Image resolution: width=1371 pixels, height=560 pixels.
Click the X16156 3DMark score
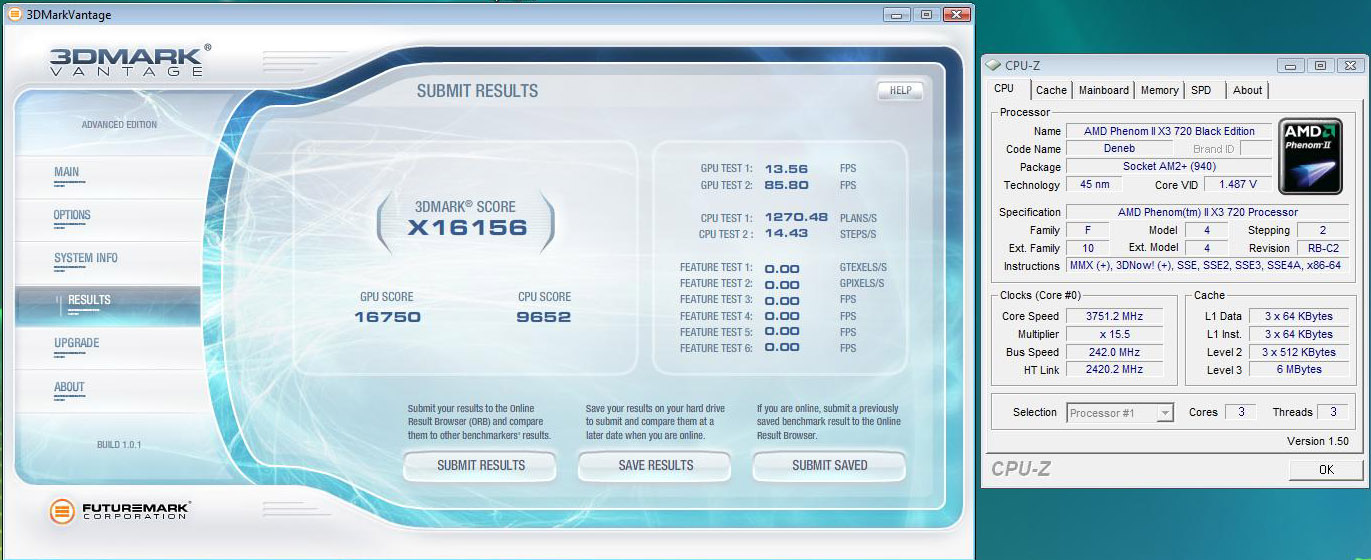(466, 228)
